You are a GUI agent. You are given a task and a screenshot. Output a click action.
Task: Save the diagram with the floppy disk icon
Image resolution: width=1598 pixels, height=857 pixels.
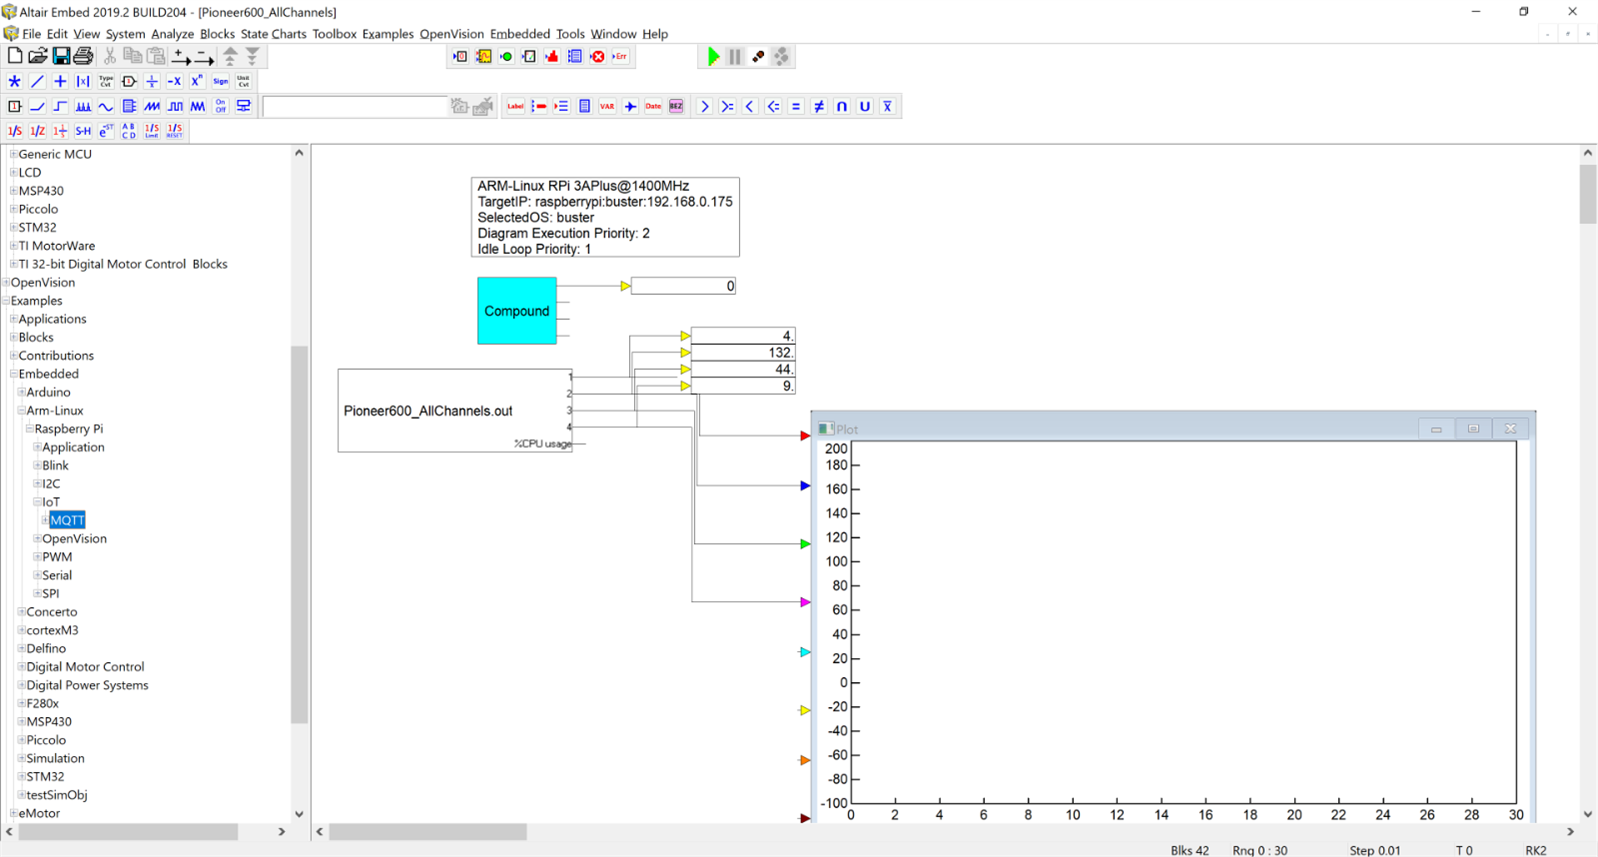pyautogui.click(x=61, y=56)
